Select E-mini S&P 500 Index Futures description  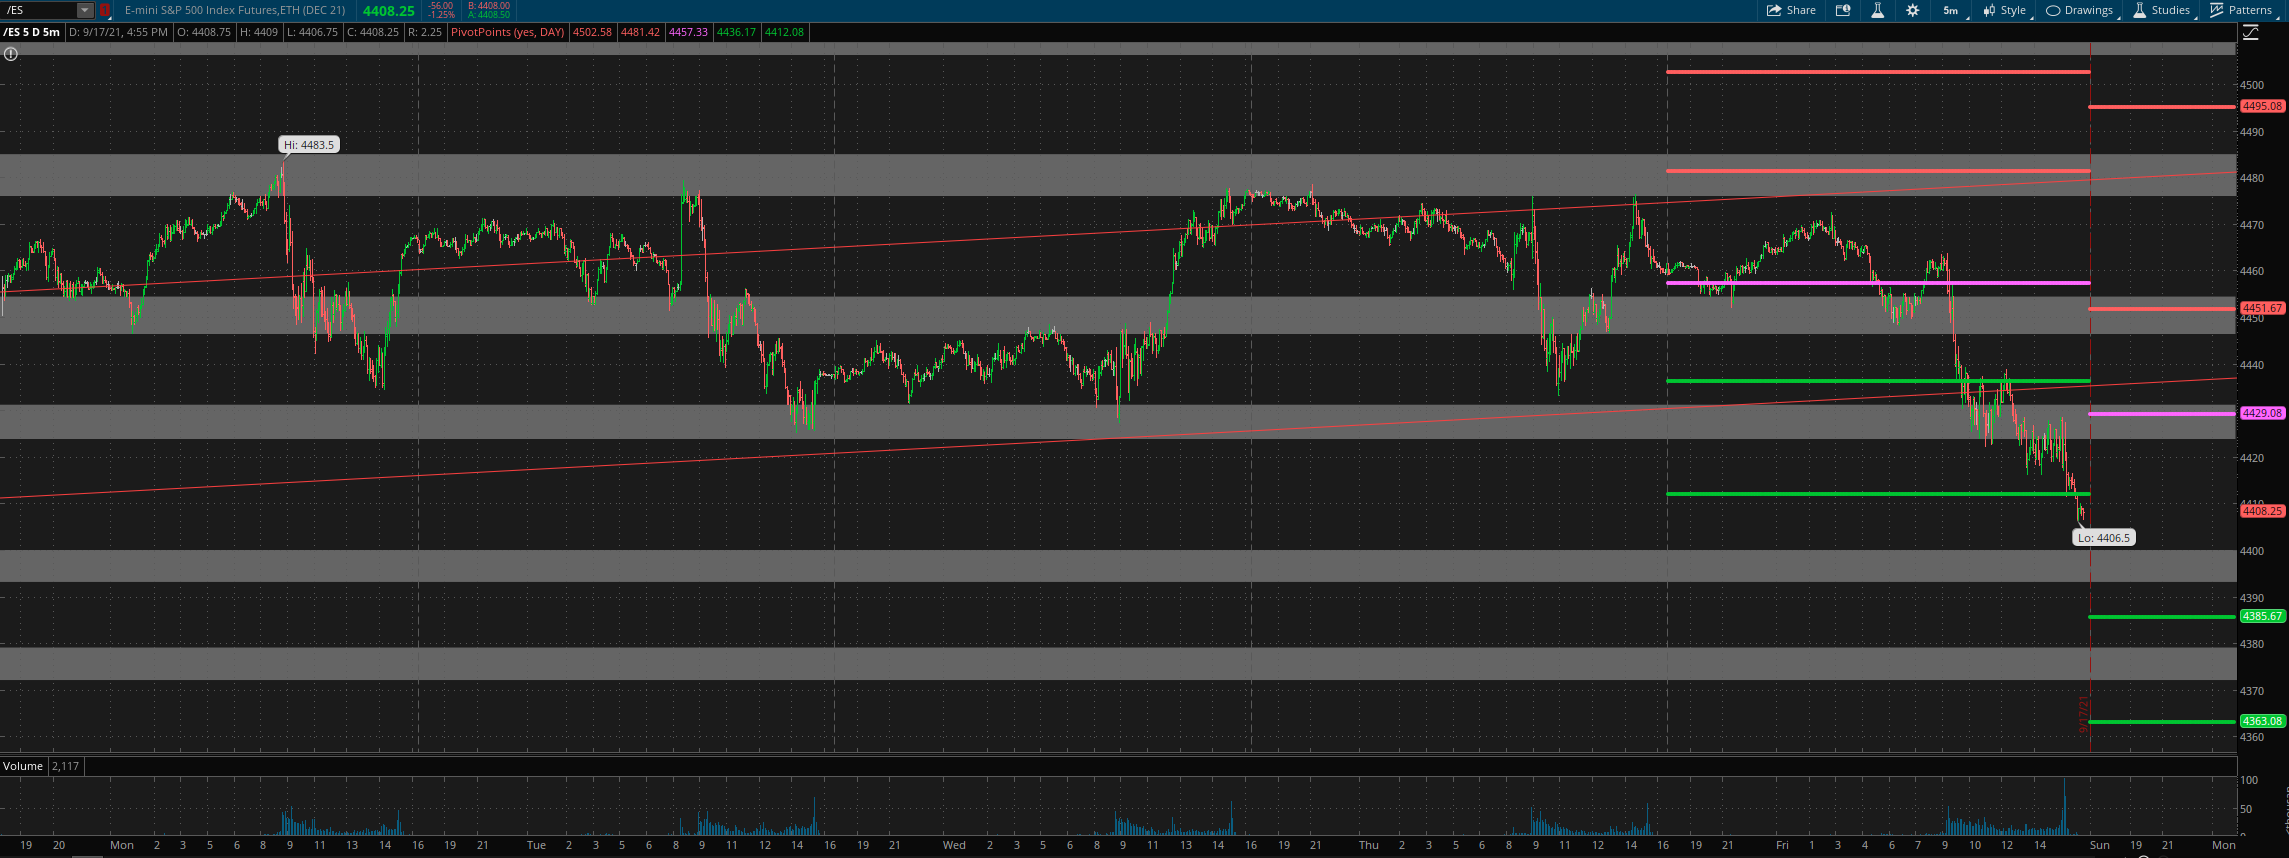click(x=235, y=10)
